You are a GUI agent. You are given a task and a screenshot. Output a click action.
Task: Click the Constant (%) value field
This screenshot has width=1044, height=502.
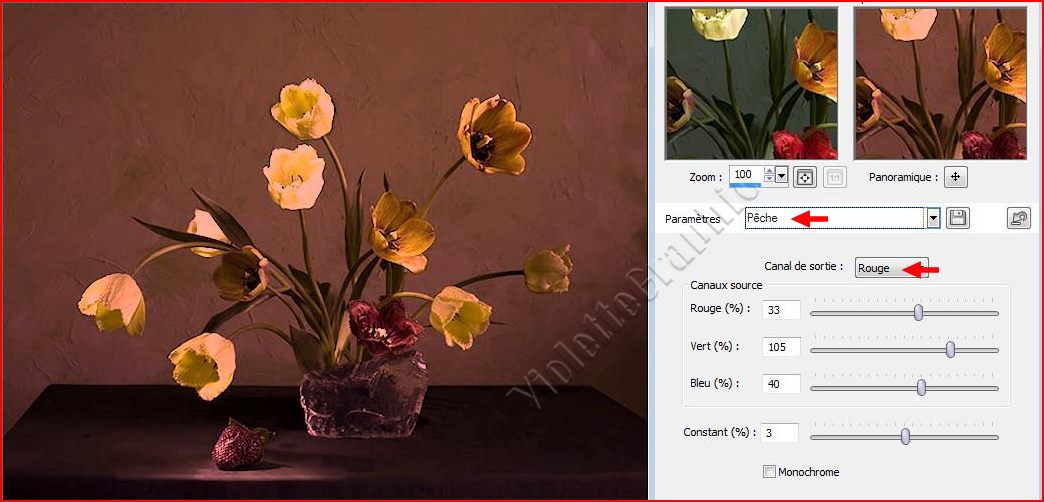coord(778,433)
